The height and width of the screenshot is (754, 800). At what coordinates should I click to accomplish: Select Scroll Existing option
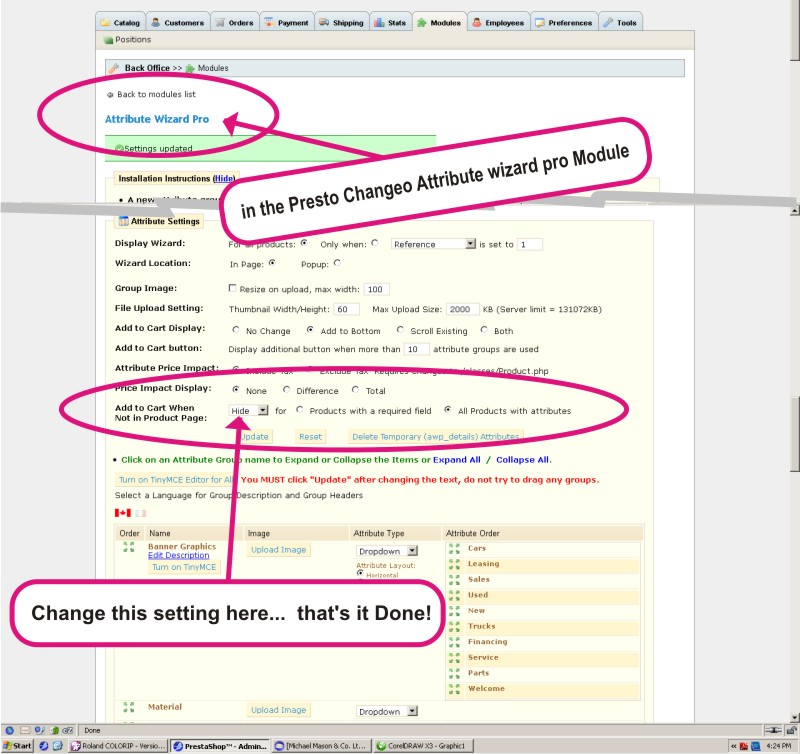coord(400,330)
